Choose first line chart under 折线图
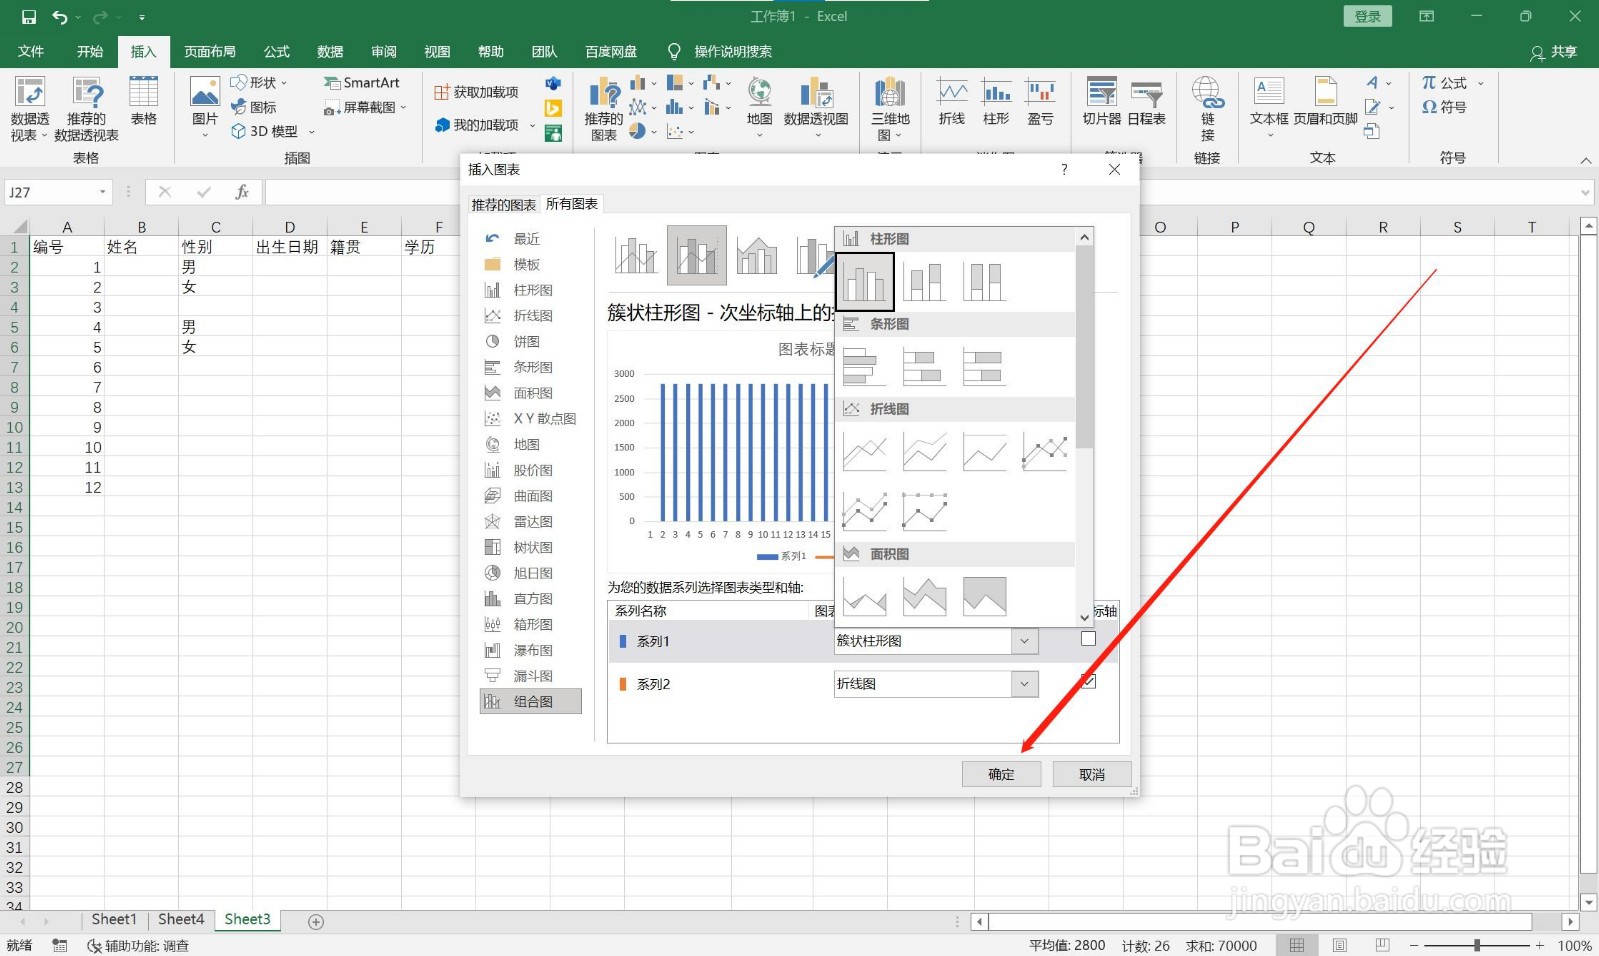1599x956 pixels. (865, 452)
